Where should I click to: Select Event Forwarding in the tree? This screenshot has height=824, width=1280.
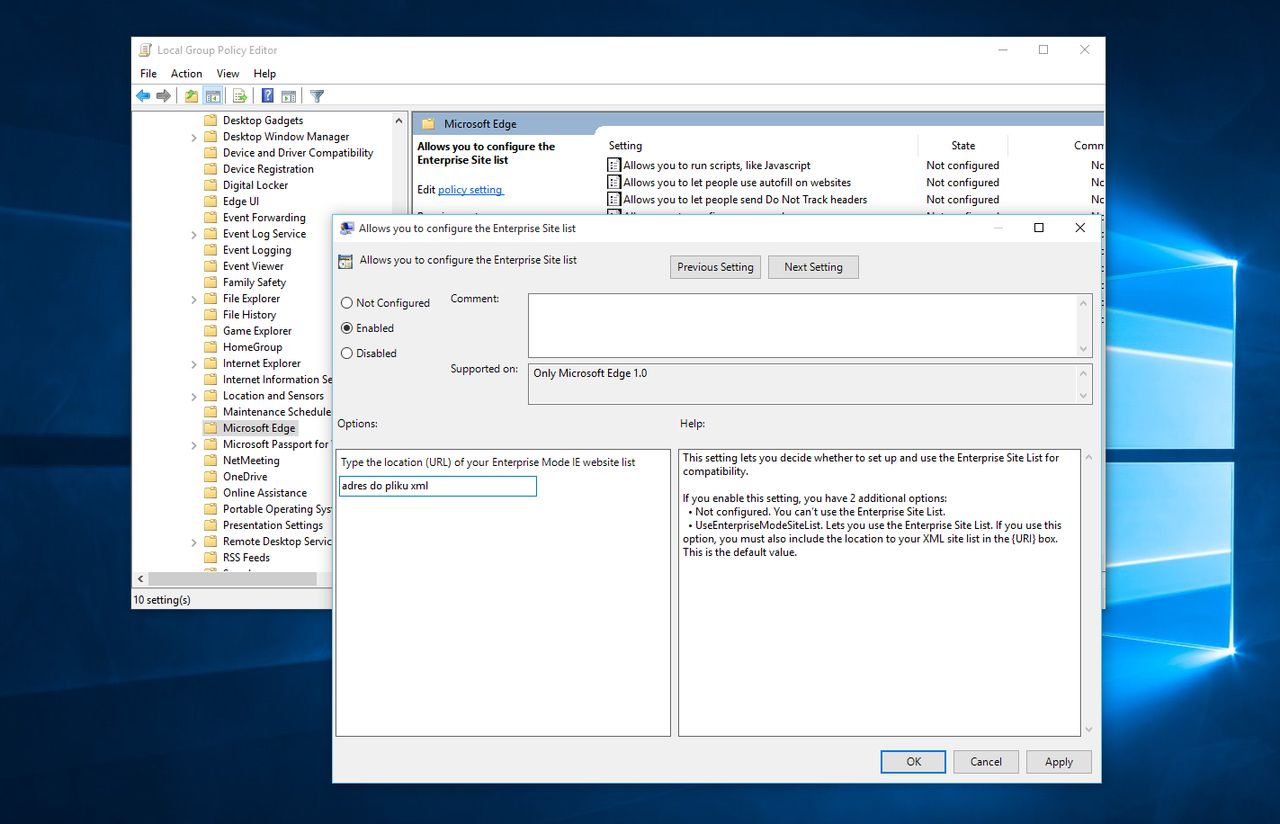pyautogui.click(x=264, y=218)
